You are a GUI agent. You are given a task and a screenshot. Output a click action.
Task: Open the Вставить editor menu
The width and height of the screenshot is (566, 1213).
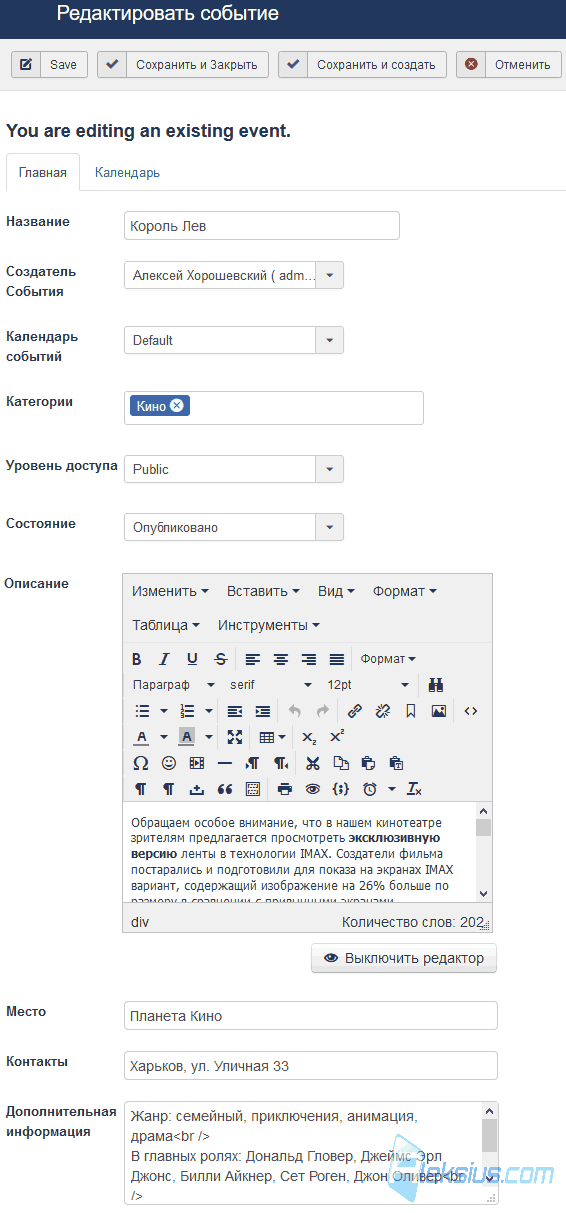263,591
